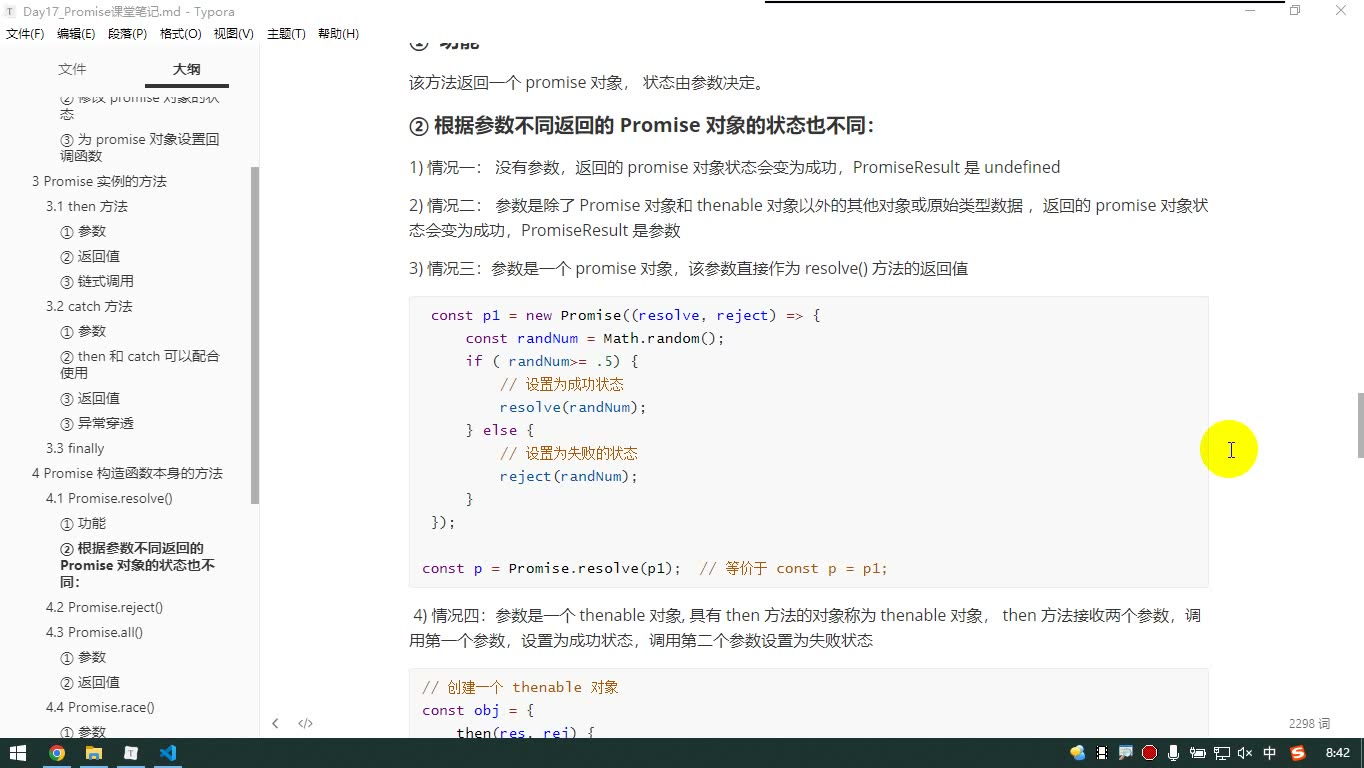The width and height of the screenshot is (1364, 768).
Task: Click the two-person messenger tray icon
Action: [x=1077, y=753]
